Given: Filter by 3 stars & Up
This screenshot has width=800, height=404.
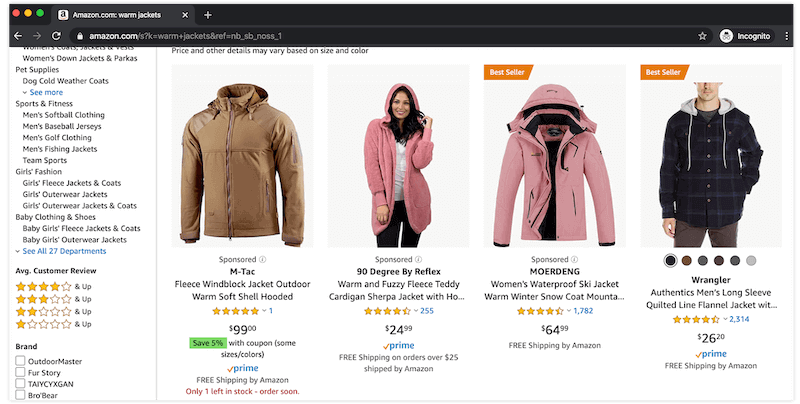Looking at the screenshot, I should coord(54,299).
